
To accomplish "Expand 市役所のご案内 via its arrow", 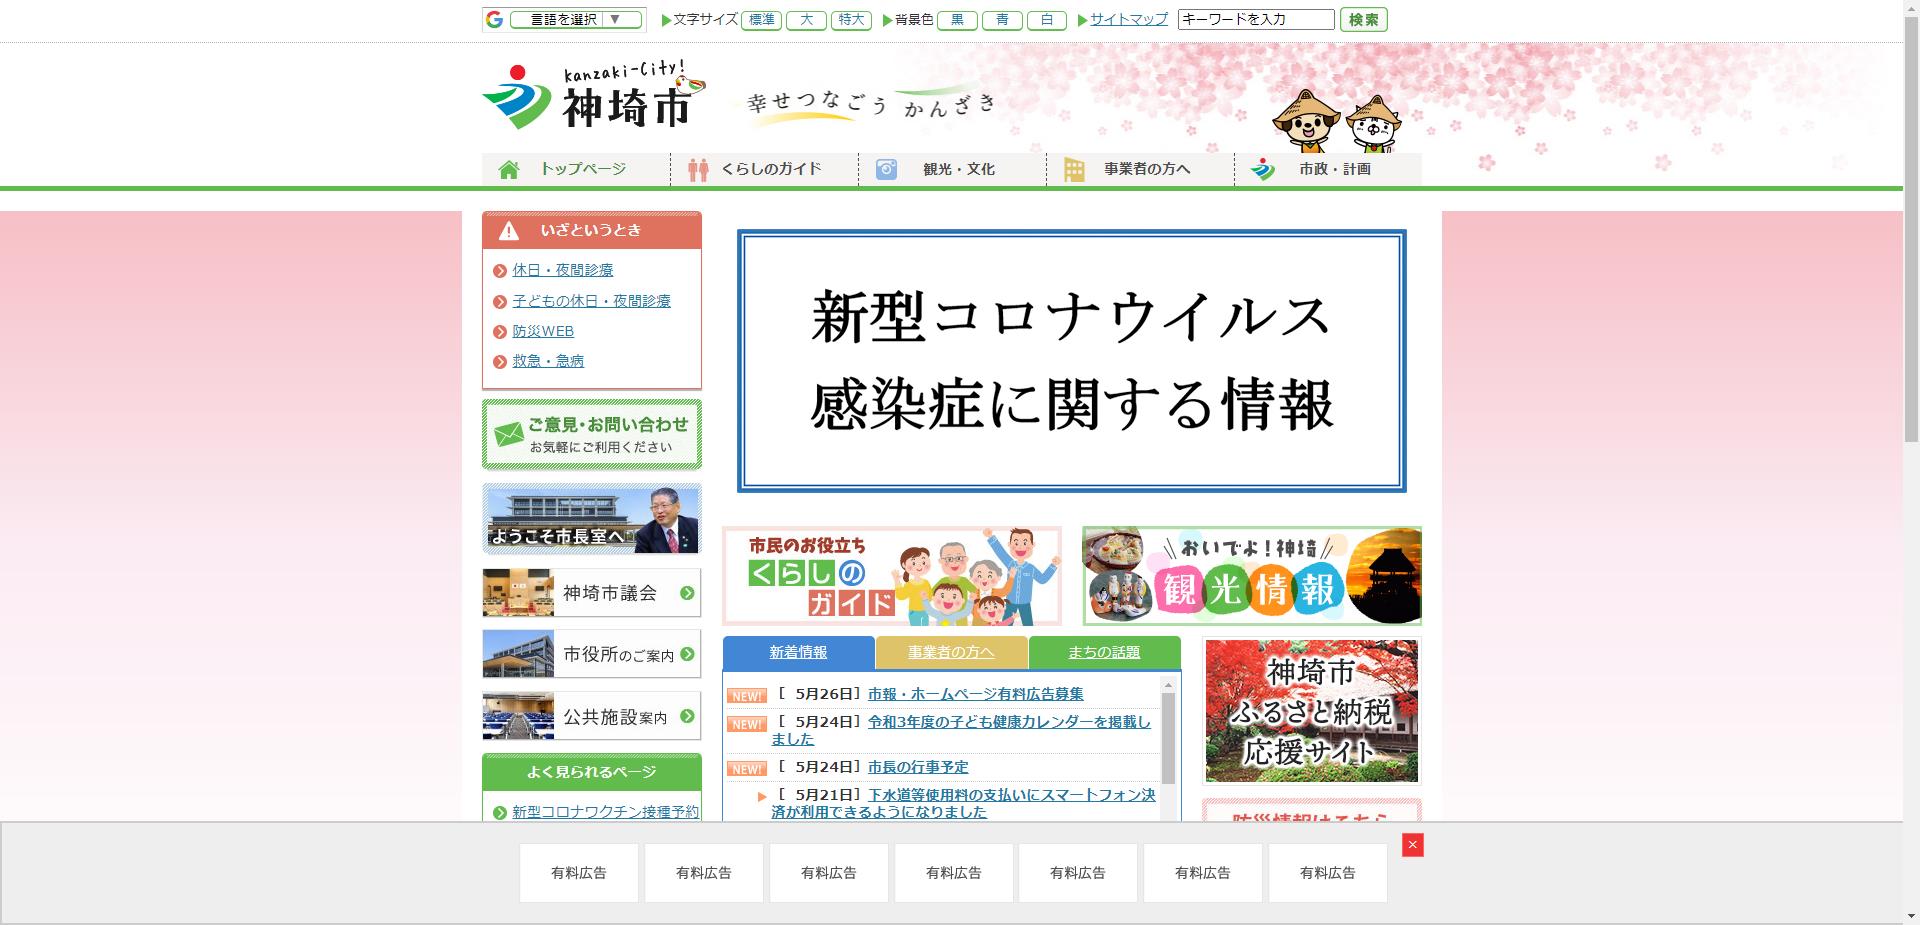I will (686, 654).
